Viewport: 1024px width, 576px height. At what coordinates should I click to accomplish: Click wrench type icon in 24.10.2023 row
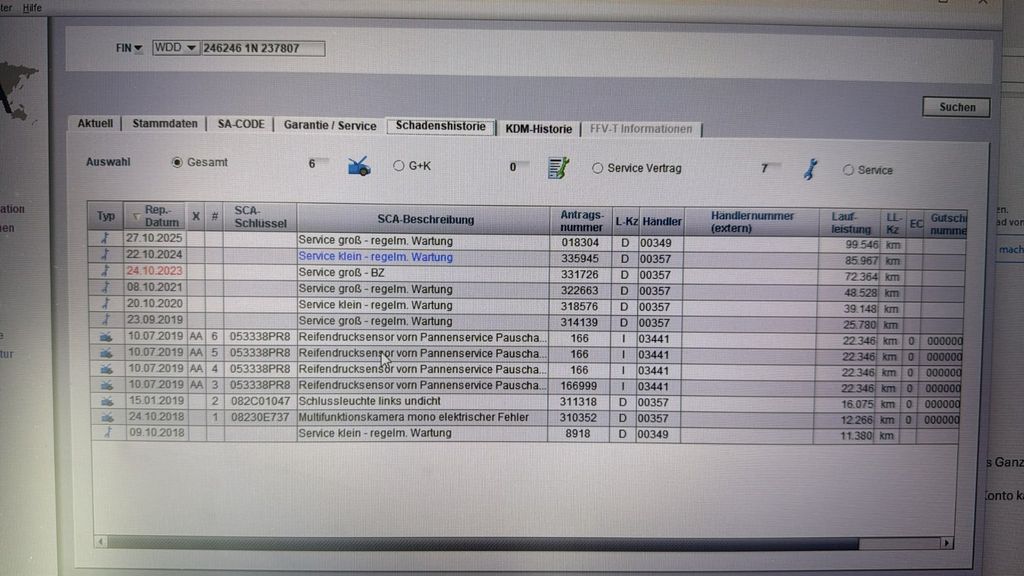(105, 271)
